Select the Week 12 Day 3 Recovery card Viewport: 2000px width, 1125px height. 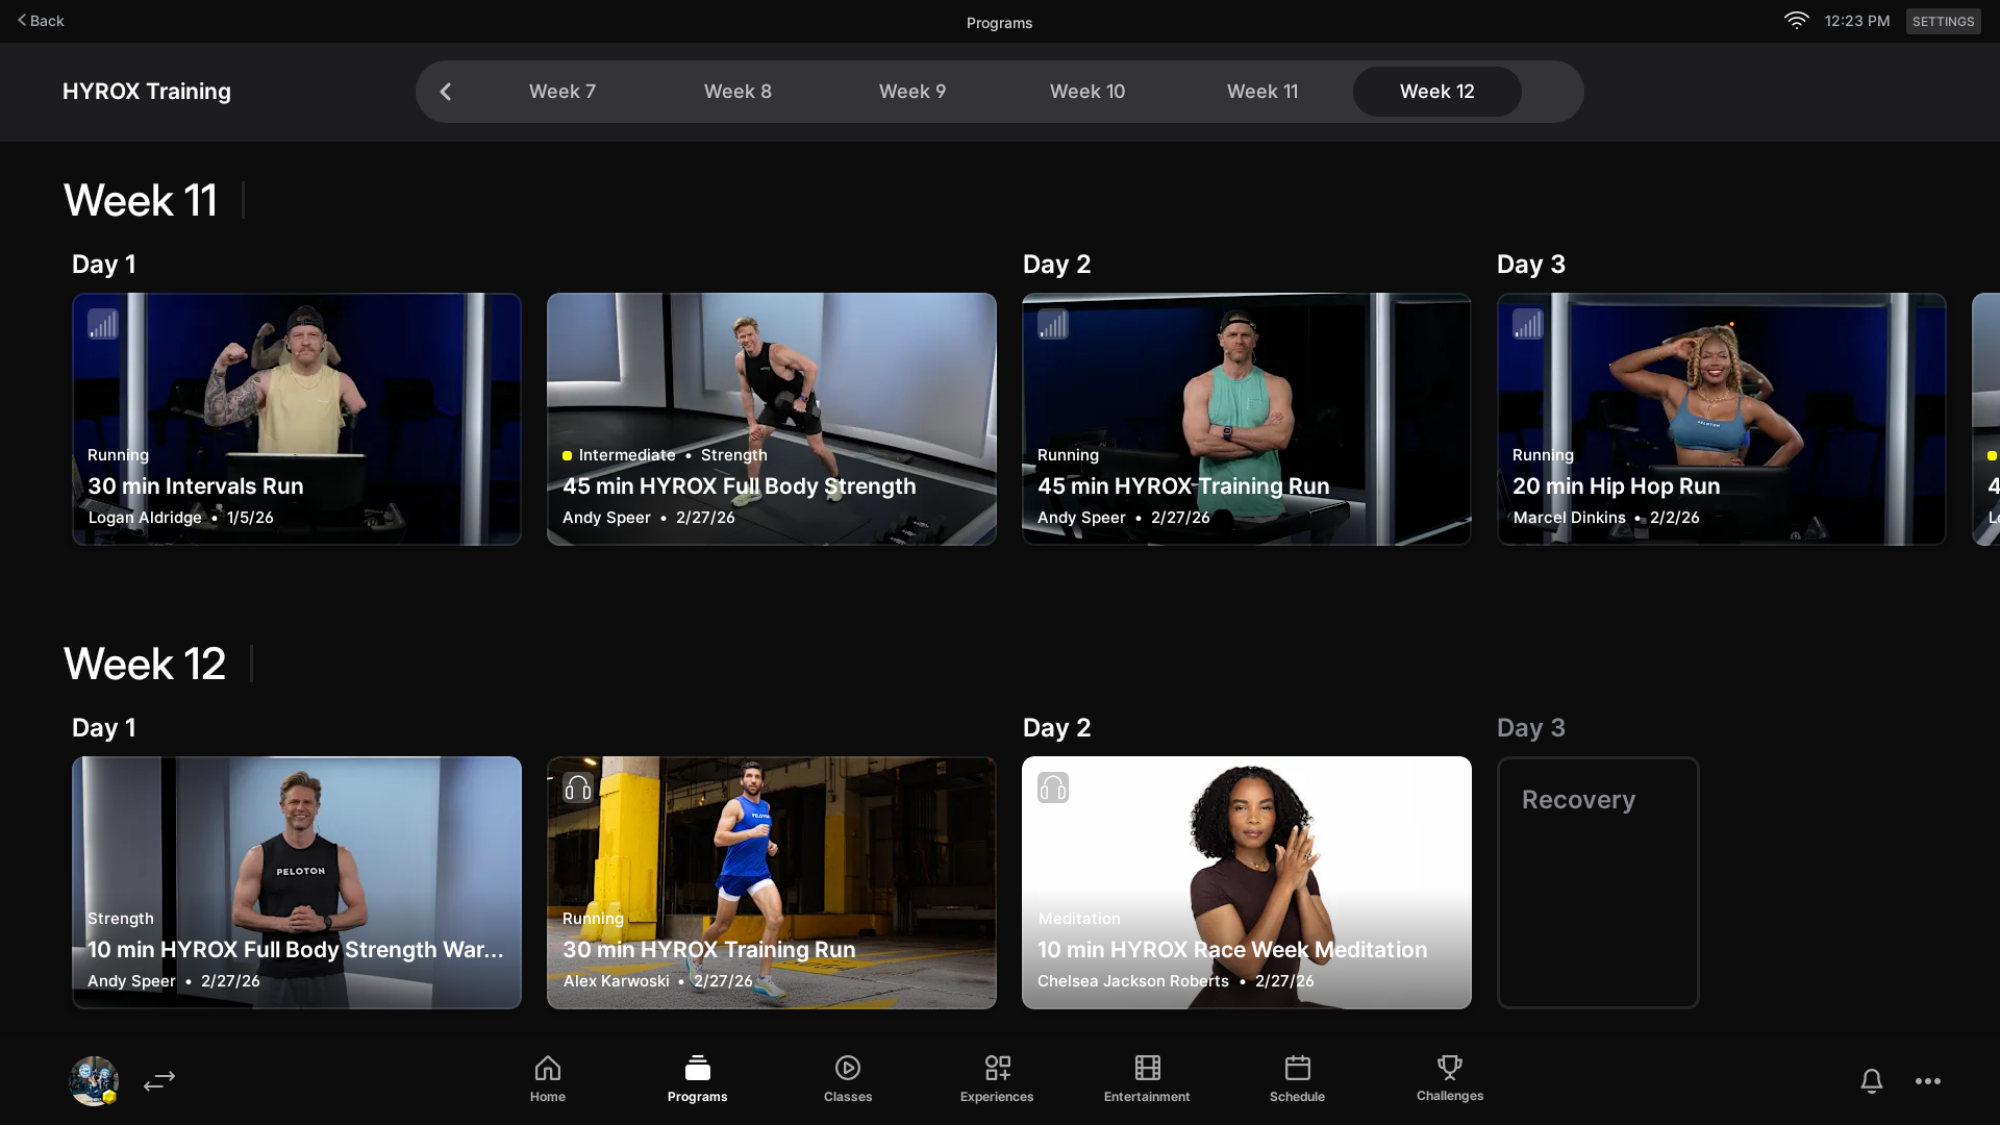click(1597, 882)
